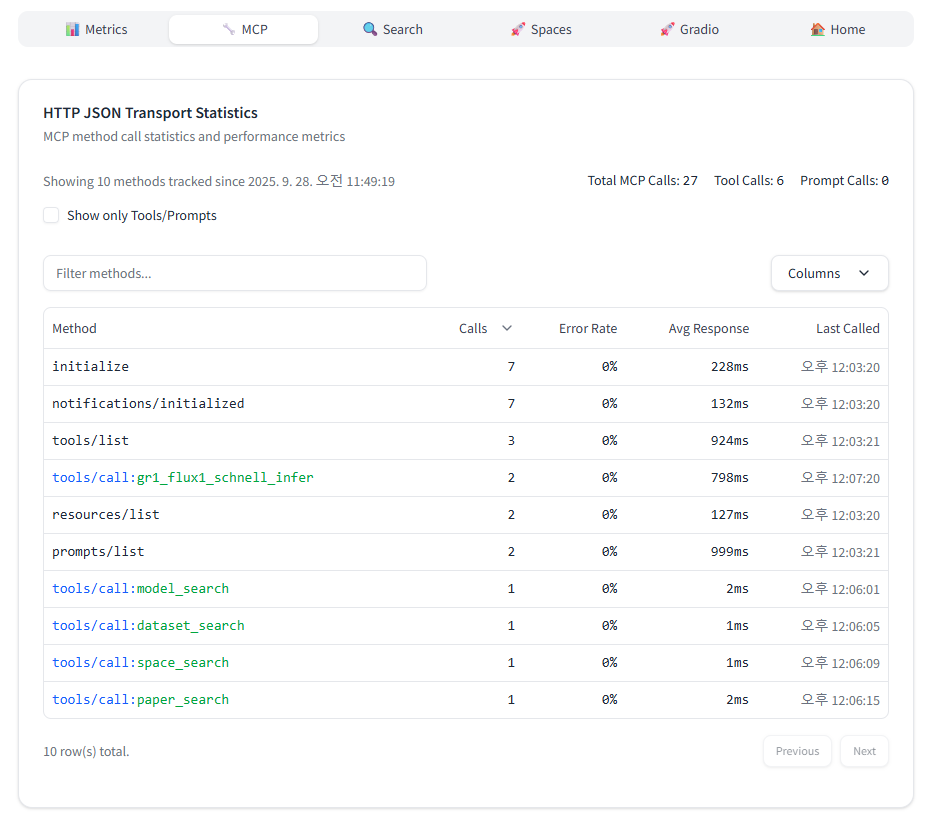Focus the Filter methods input field
This screenshot has width=937, height=828.
point(235,274)
